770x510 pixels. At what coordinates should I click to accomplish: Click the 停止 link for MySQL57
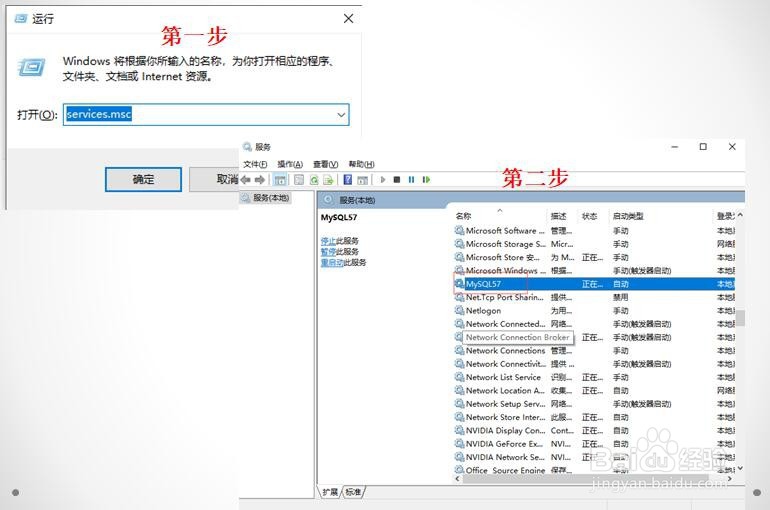tap(328, 241)
